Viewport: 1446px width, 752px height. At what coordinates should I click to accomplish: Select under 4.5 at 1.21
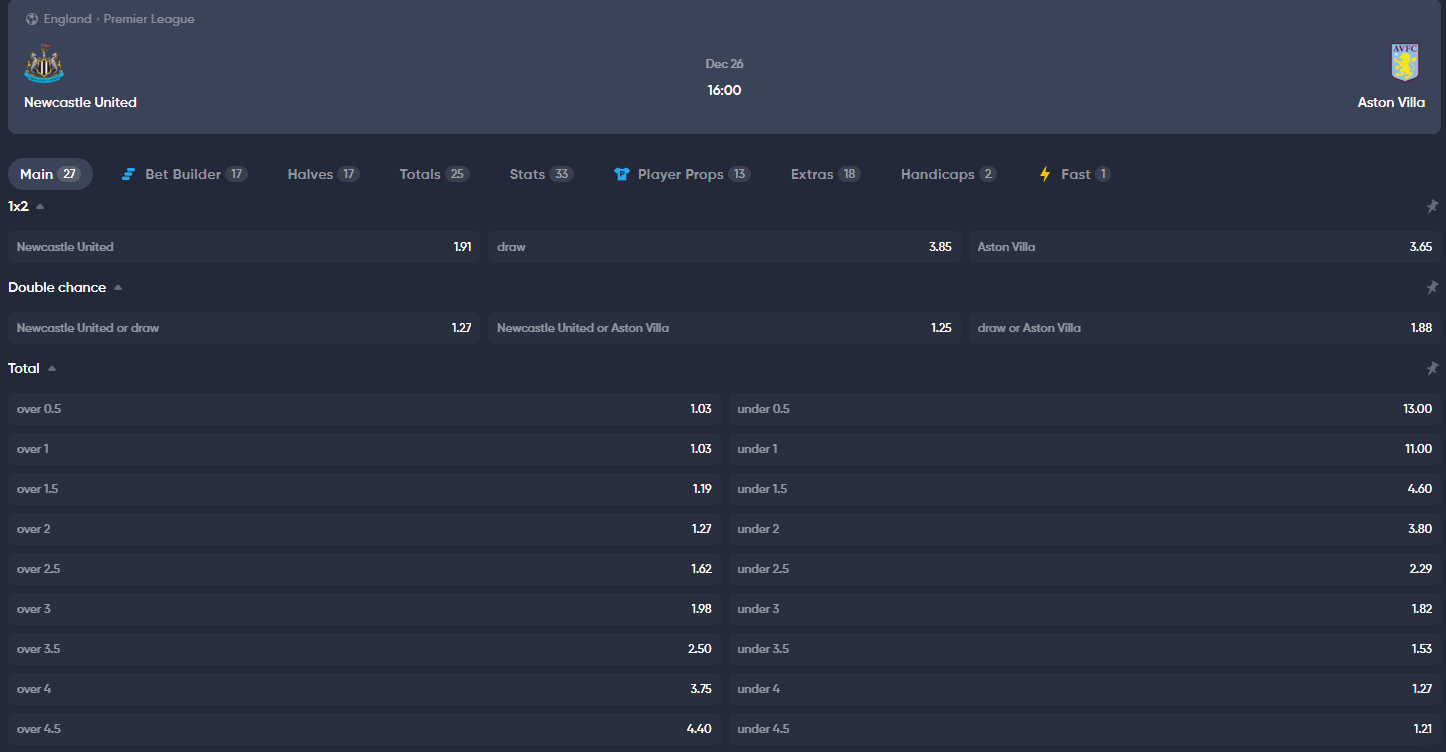(1085, 729)
